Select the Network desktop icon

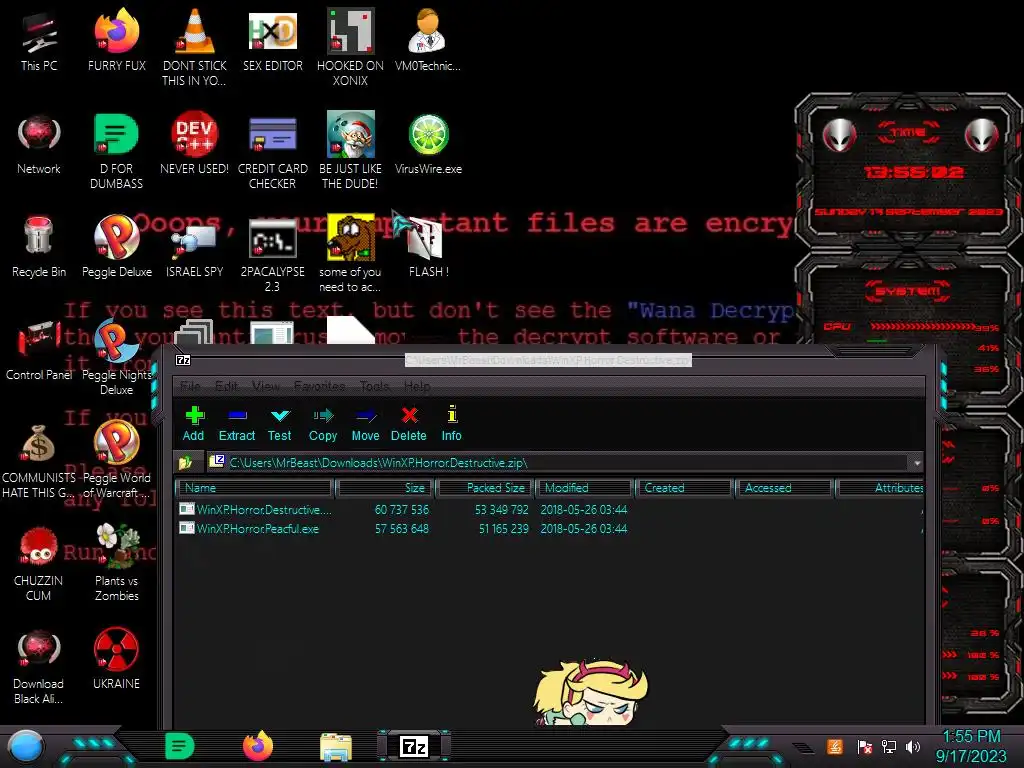pos(39,144)
